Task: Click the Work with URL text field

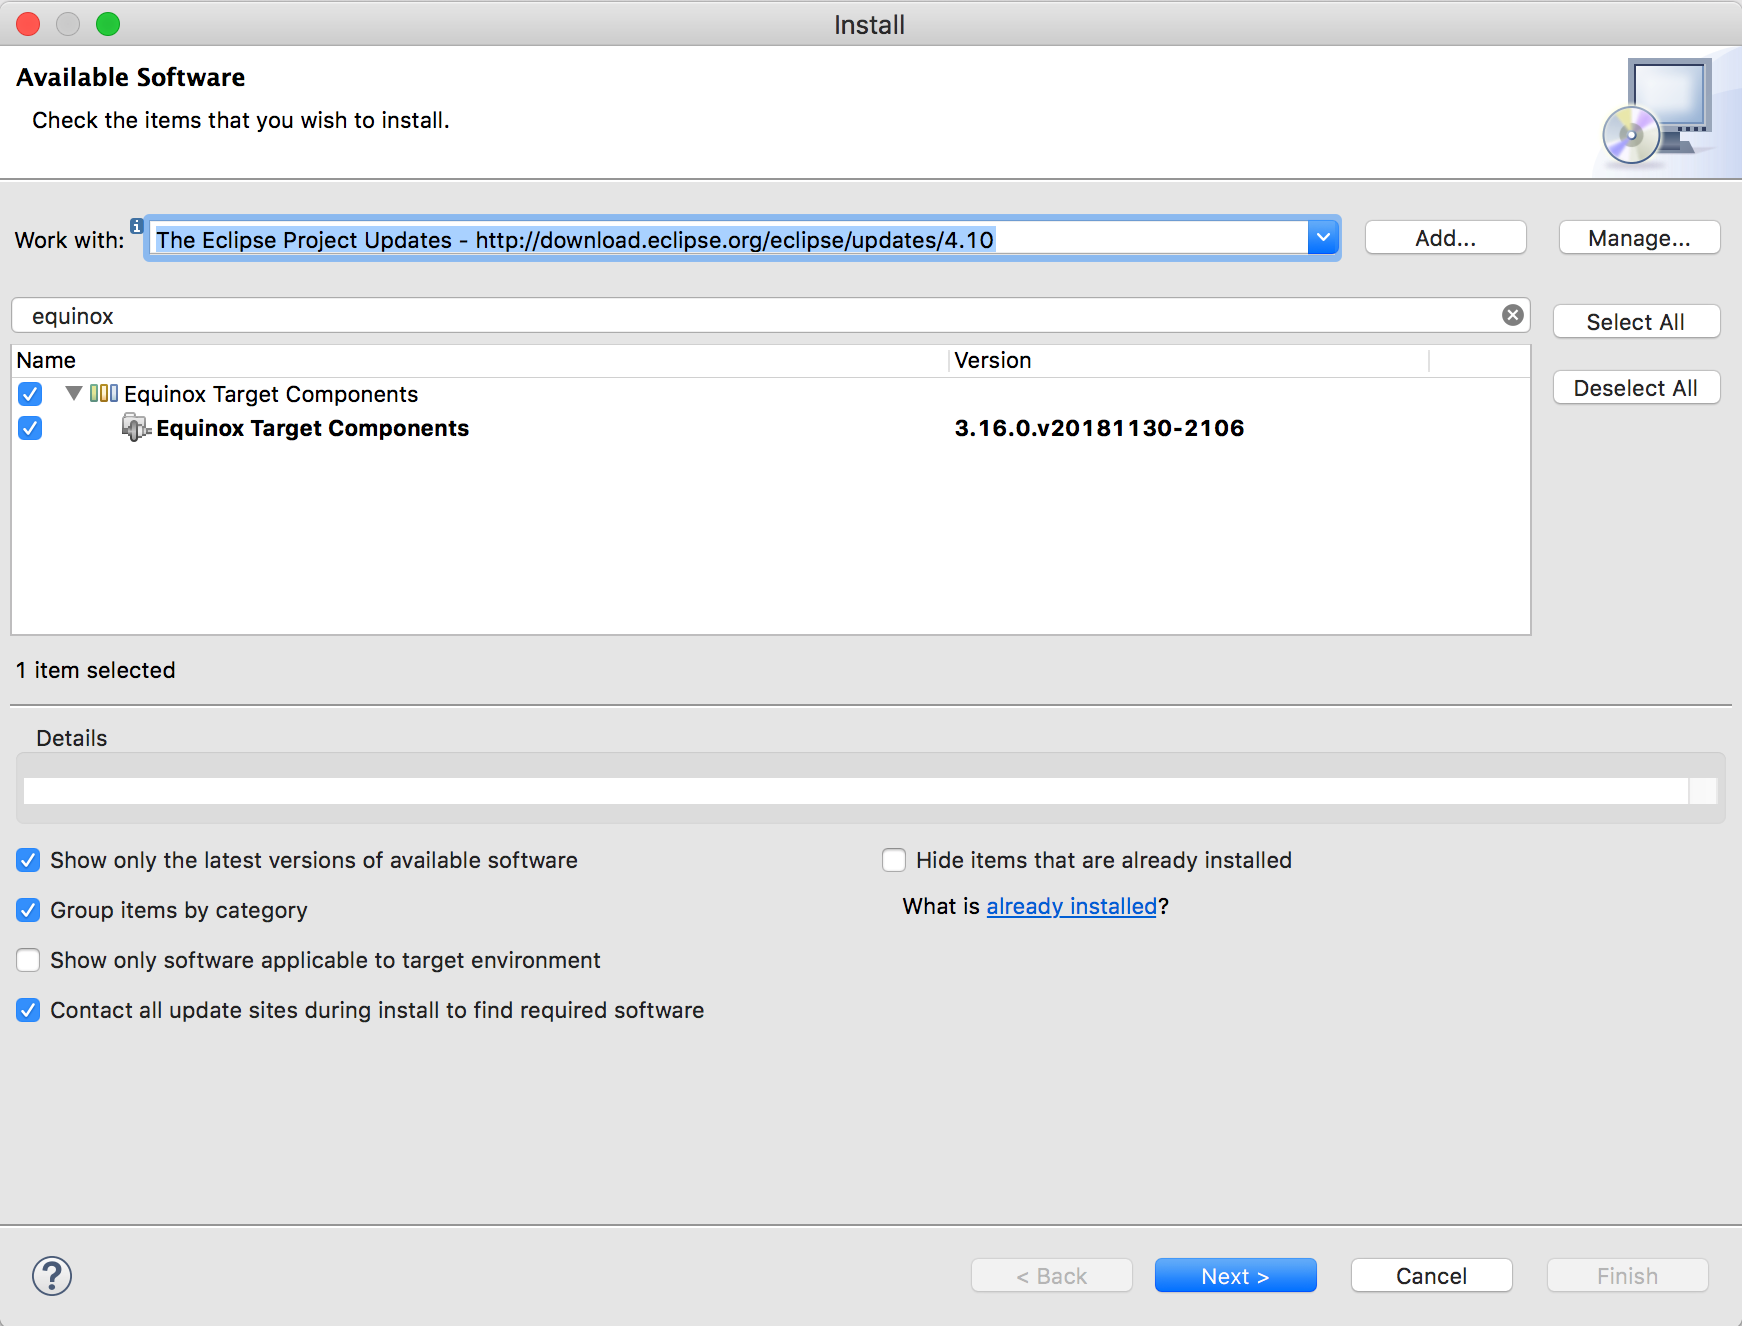Action: [728, 239]
